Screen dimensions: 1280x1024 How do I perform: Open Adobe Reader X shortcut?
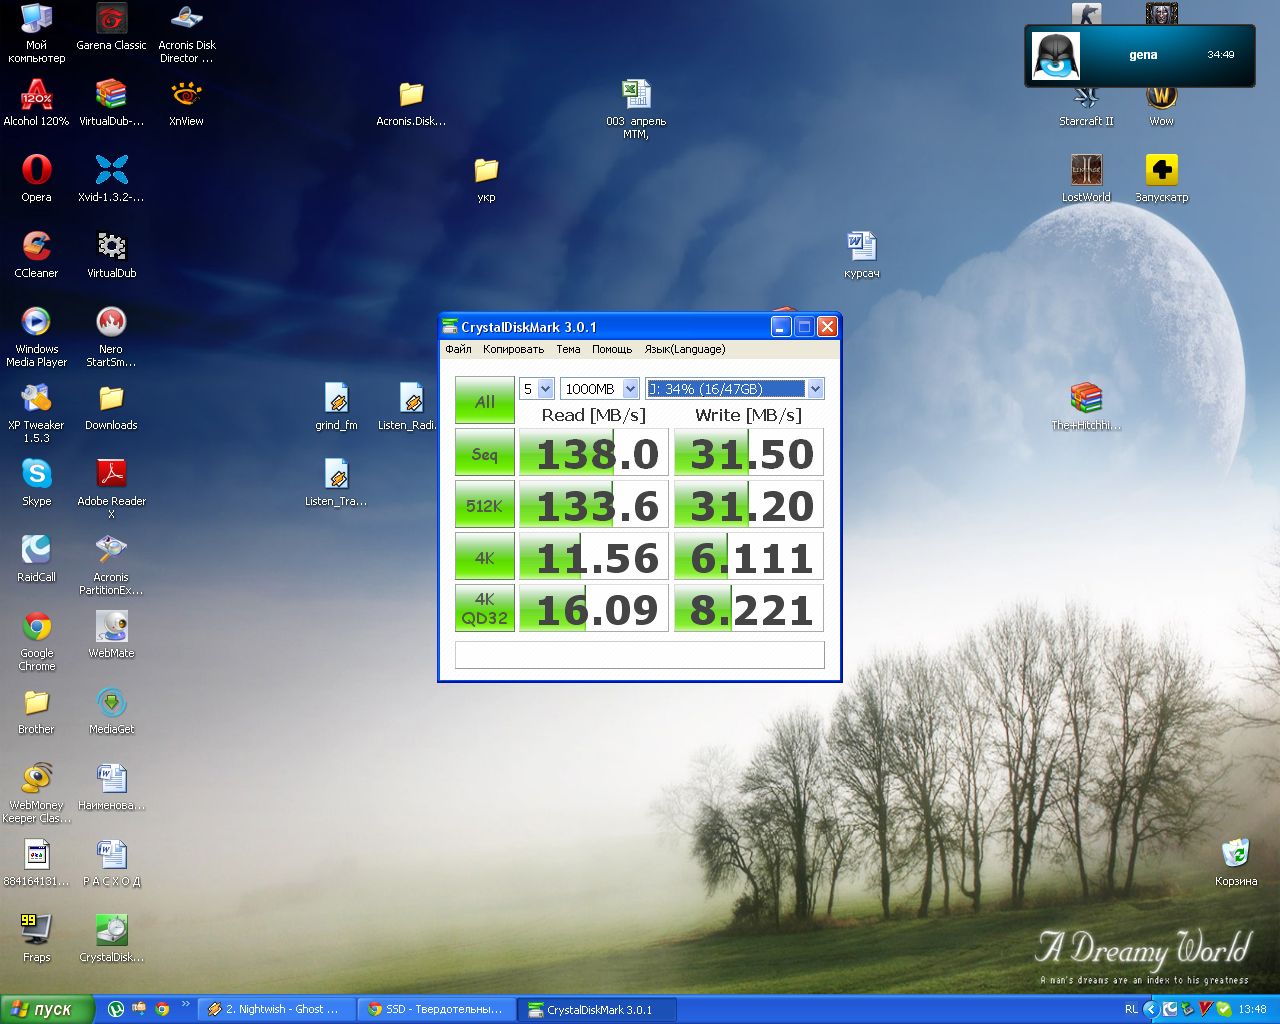pyautogui.click(x=111, y=475)
